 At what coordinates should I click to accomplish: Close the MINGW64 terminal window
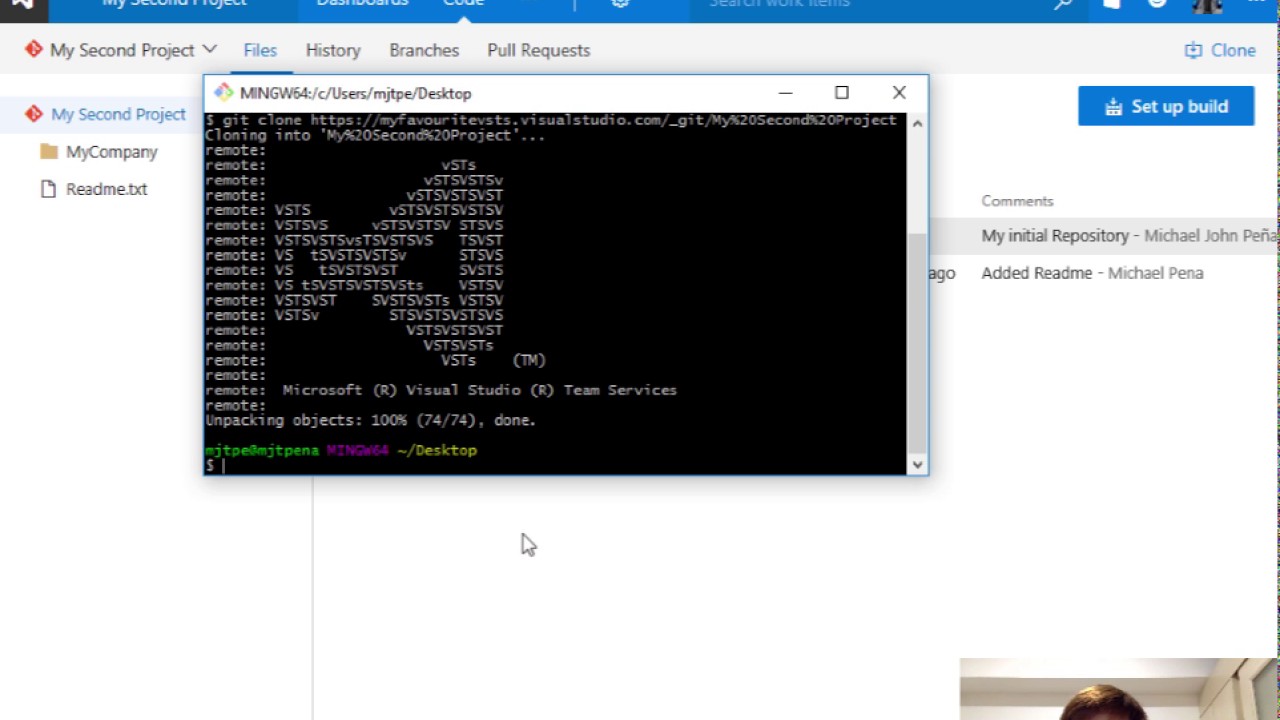(x=899, y=93)
